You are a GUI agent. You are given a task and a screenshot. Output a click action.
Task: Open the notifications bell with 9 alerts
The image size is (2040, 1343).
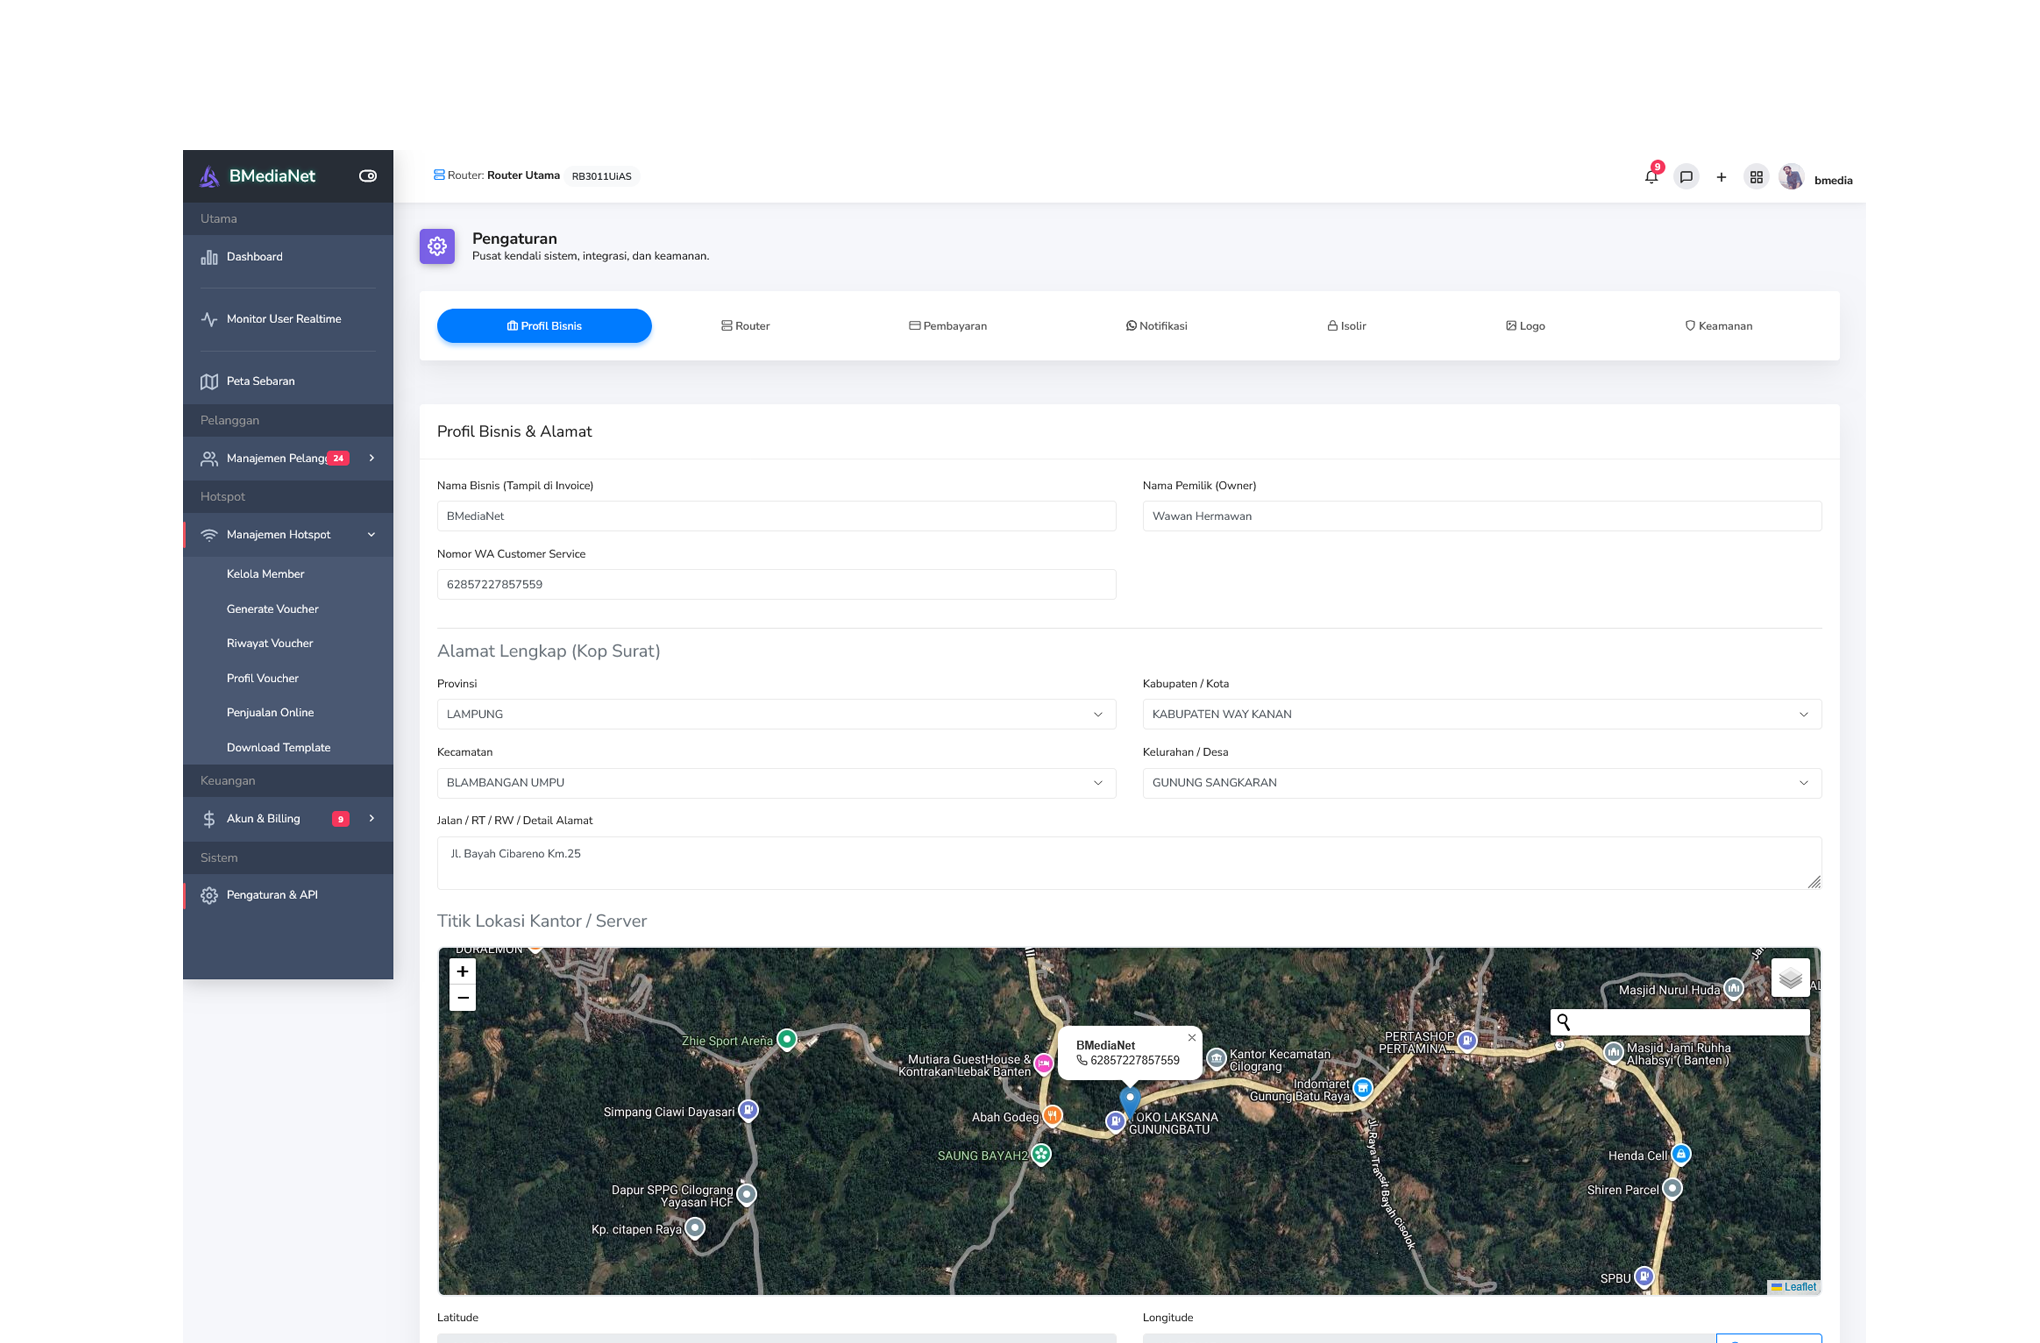[1652, 177]
